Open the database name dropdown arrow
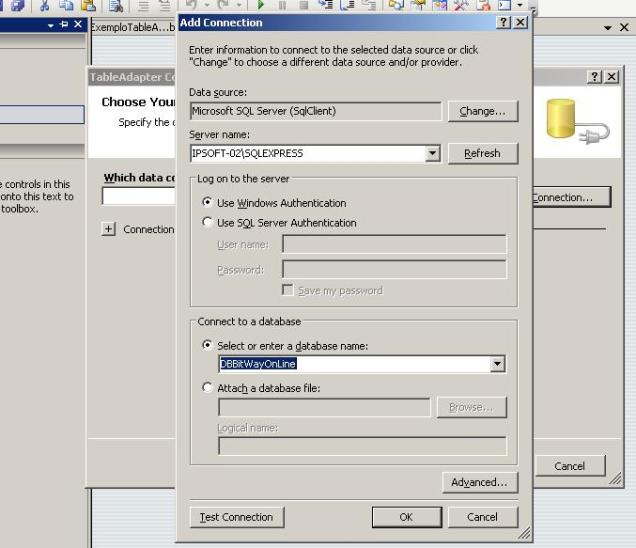Image resolution: width=636 pixels, height=548 pixels. pyautogui.click(x=497, y=364)
